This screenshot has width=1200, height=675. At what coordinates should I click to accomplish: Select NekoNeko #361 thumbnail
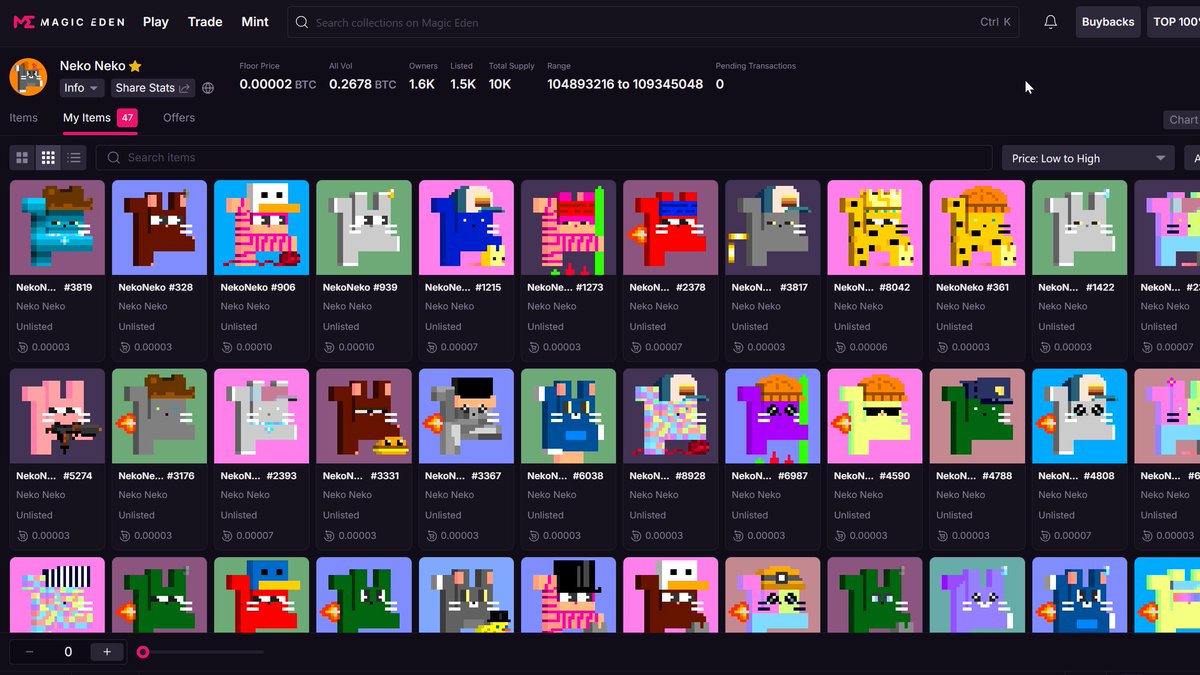coord(977,227)
